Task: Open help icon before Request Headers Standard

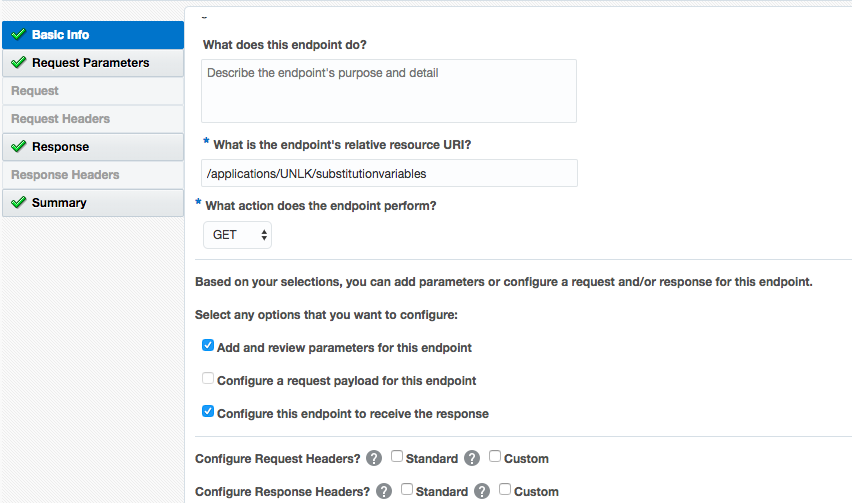Action: click(374, 459)
